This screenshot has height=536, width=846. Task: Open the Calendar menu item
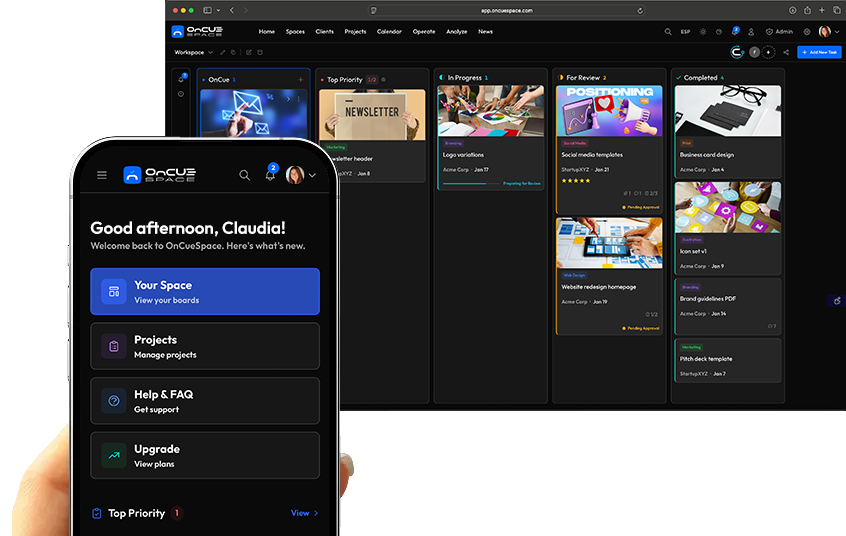coord(389,32)
